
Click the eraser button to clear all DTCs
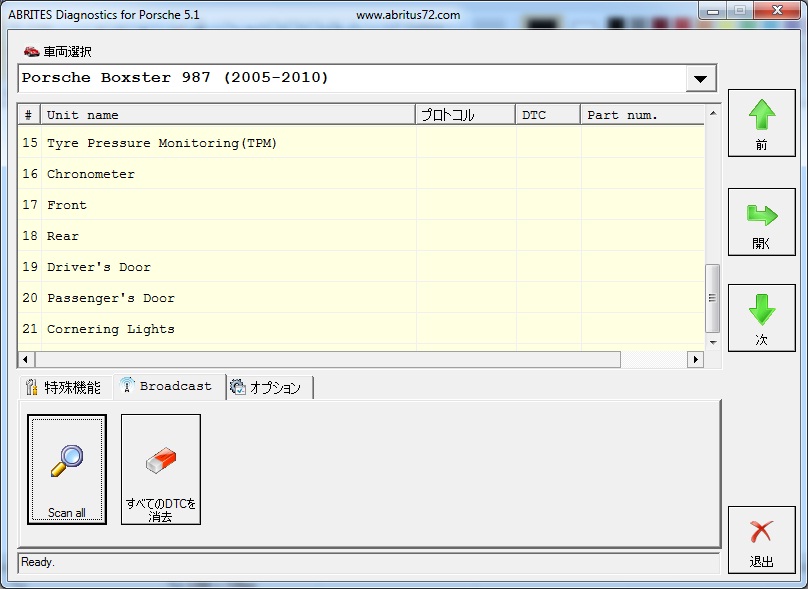161,469
